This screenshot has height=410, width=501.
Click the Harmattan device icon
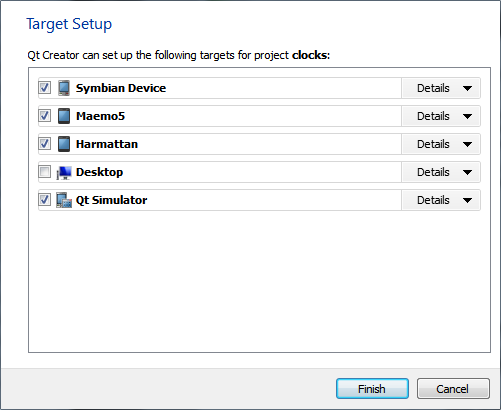[x=64, y=144]
